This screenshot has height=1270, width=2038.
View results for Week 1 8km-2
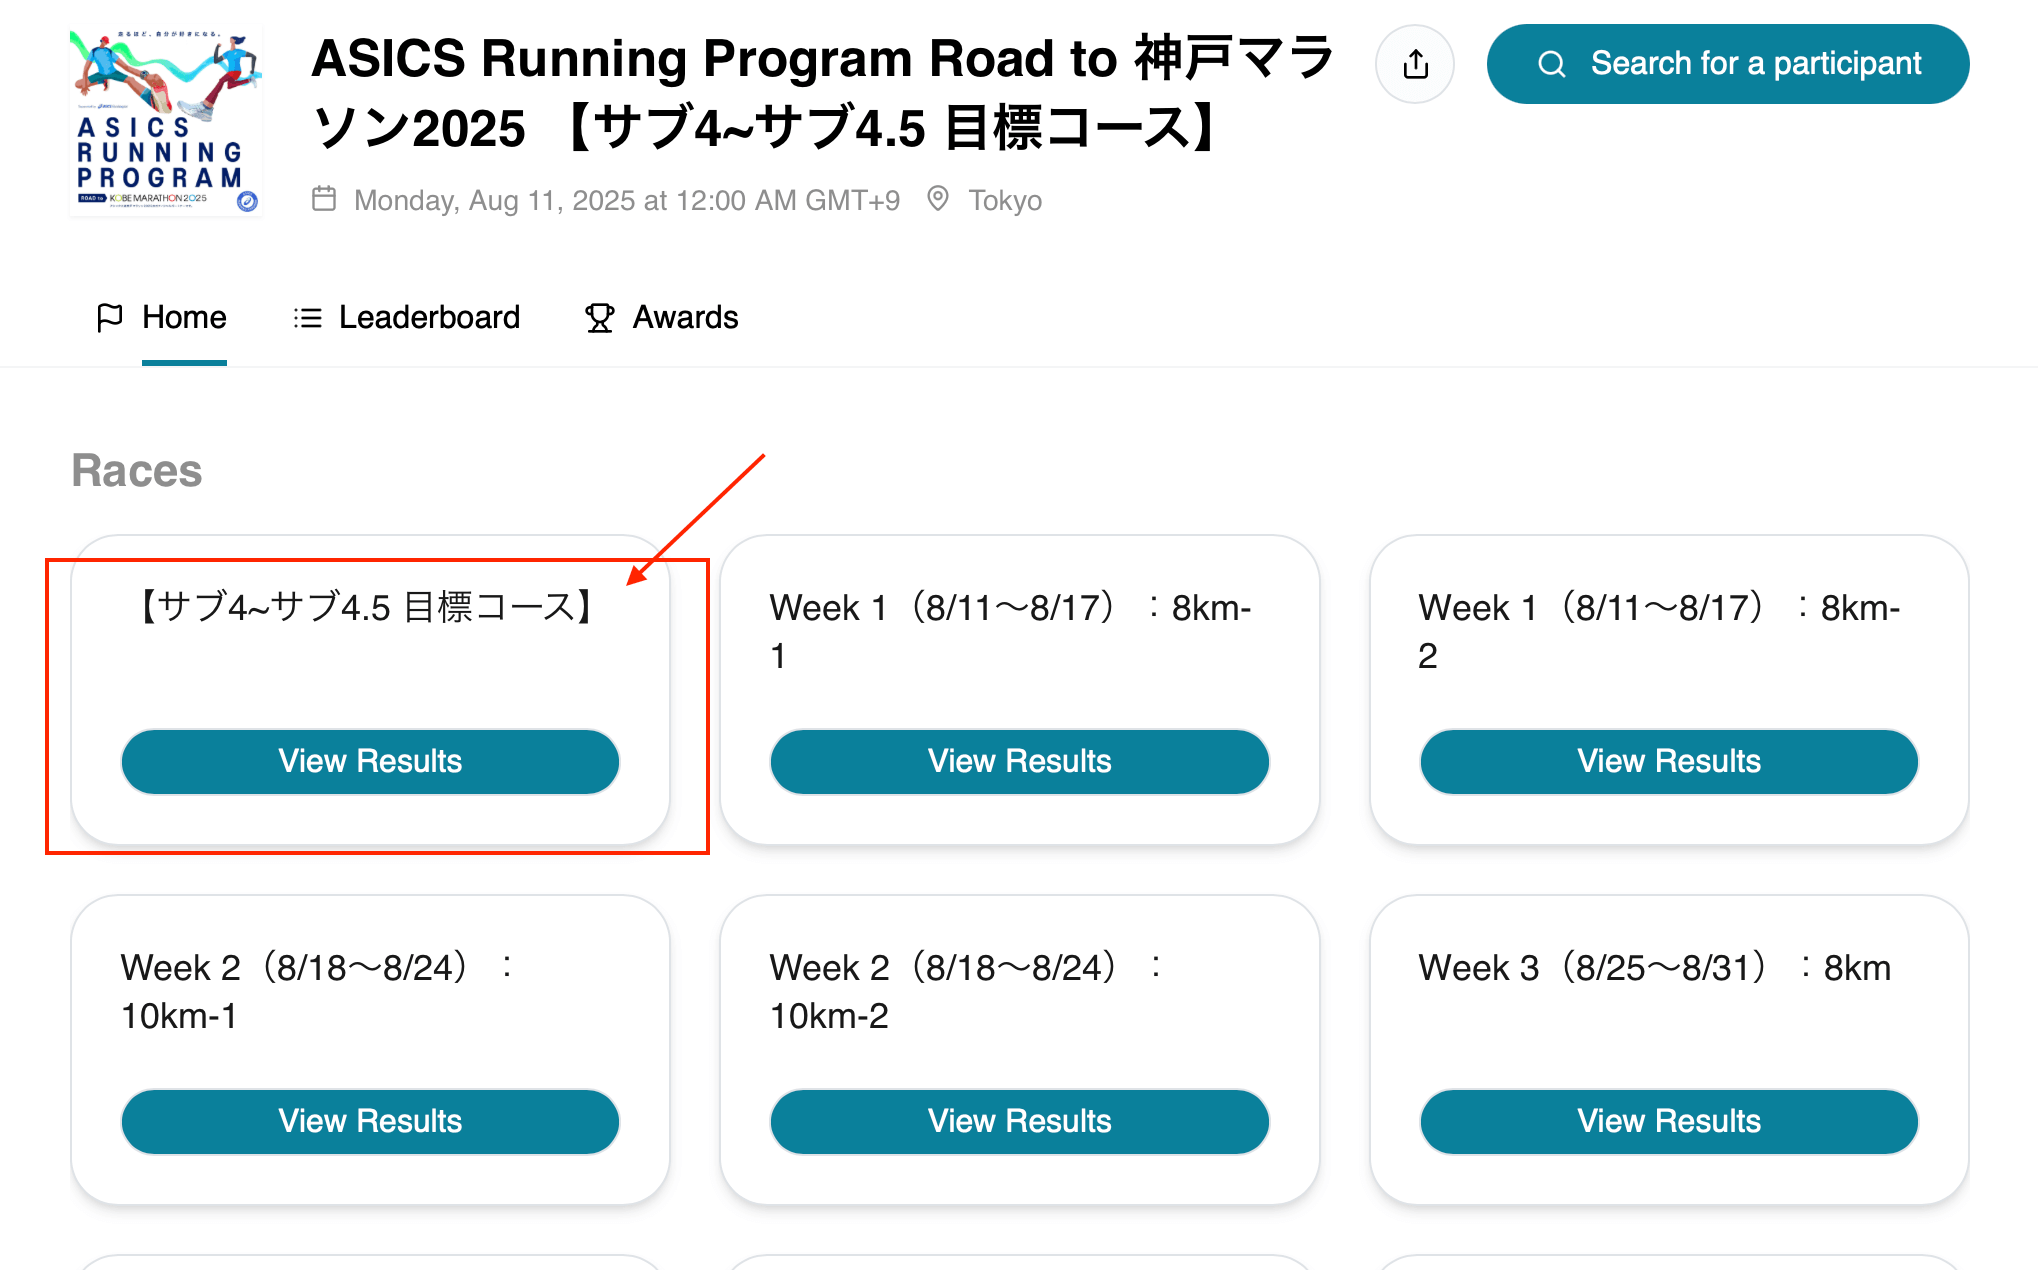point(1668,761)
